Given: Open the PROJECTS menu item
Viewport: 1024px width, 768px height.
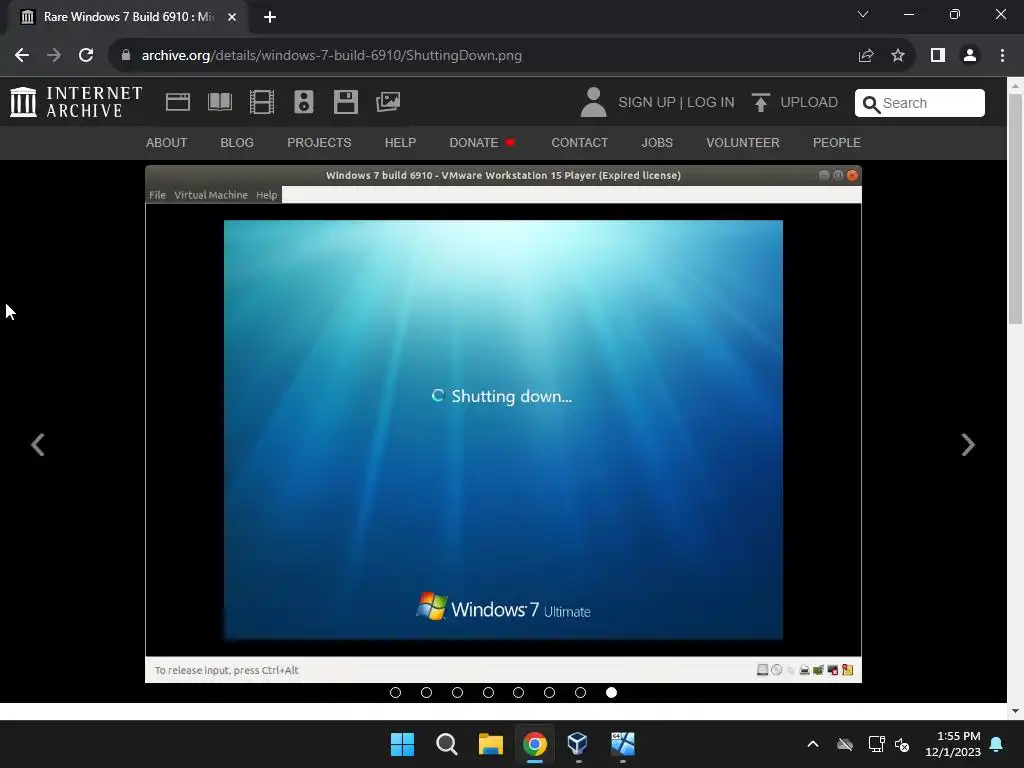Looking at the screenshot, I should [319, 142].
